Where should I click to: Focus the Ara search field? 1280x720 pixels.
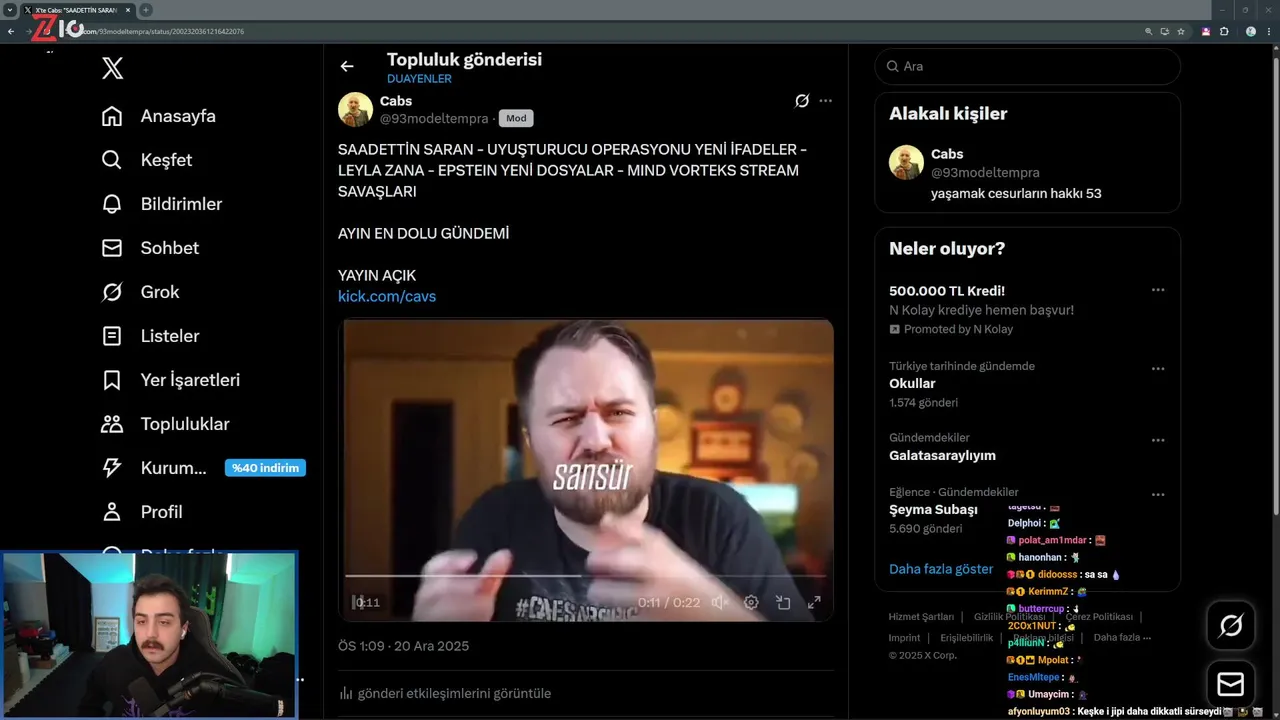coord(1028,66)
